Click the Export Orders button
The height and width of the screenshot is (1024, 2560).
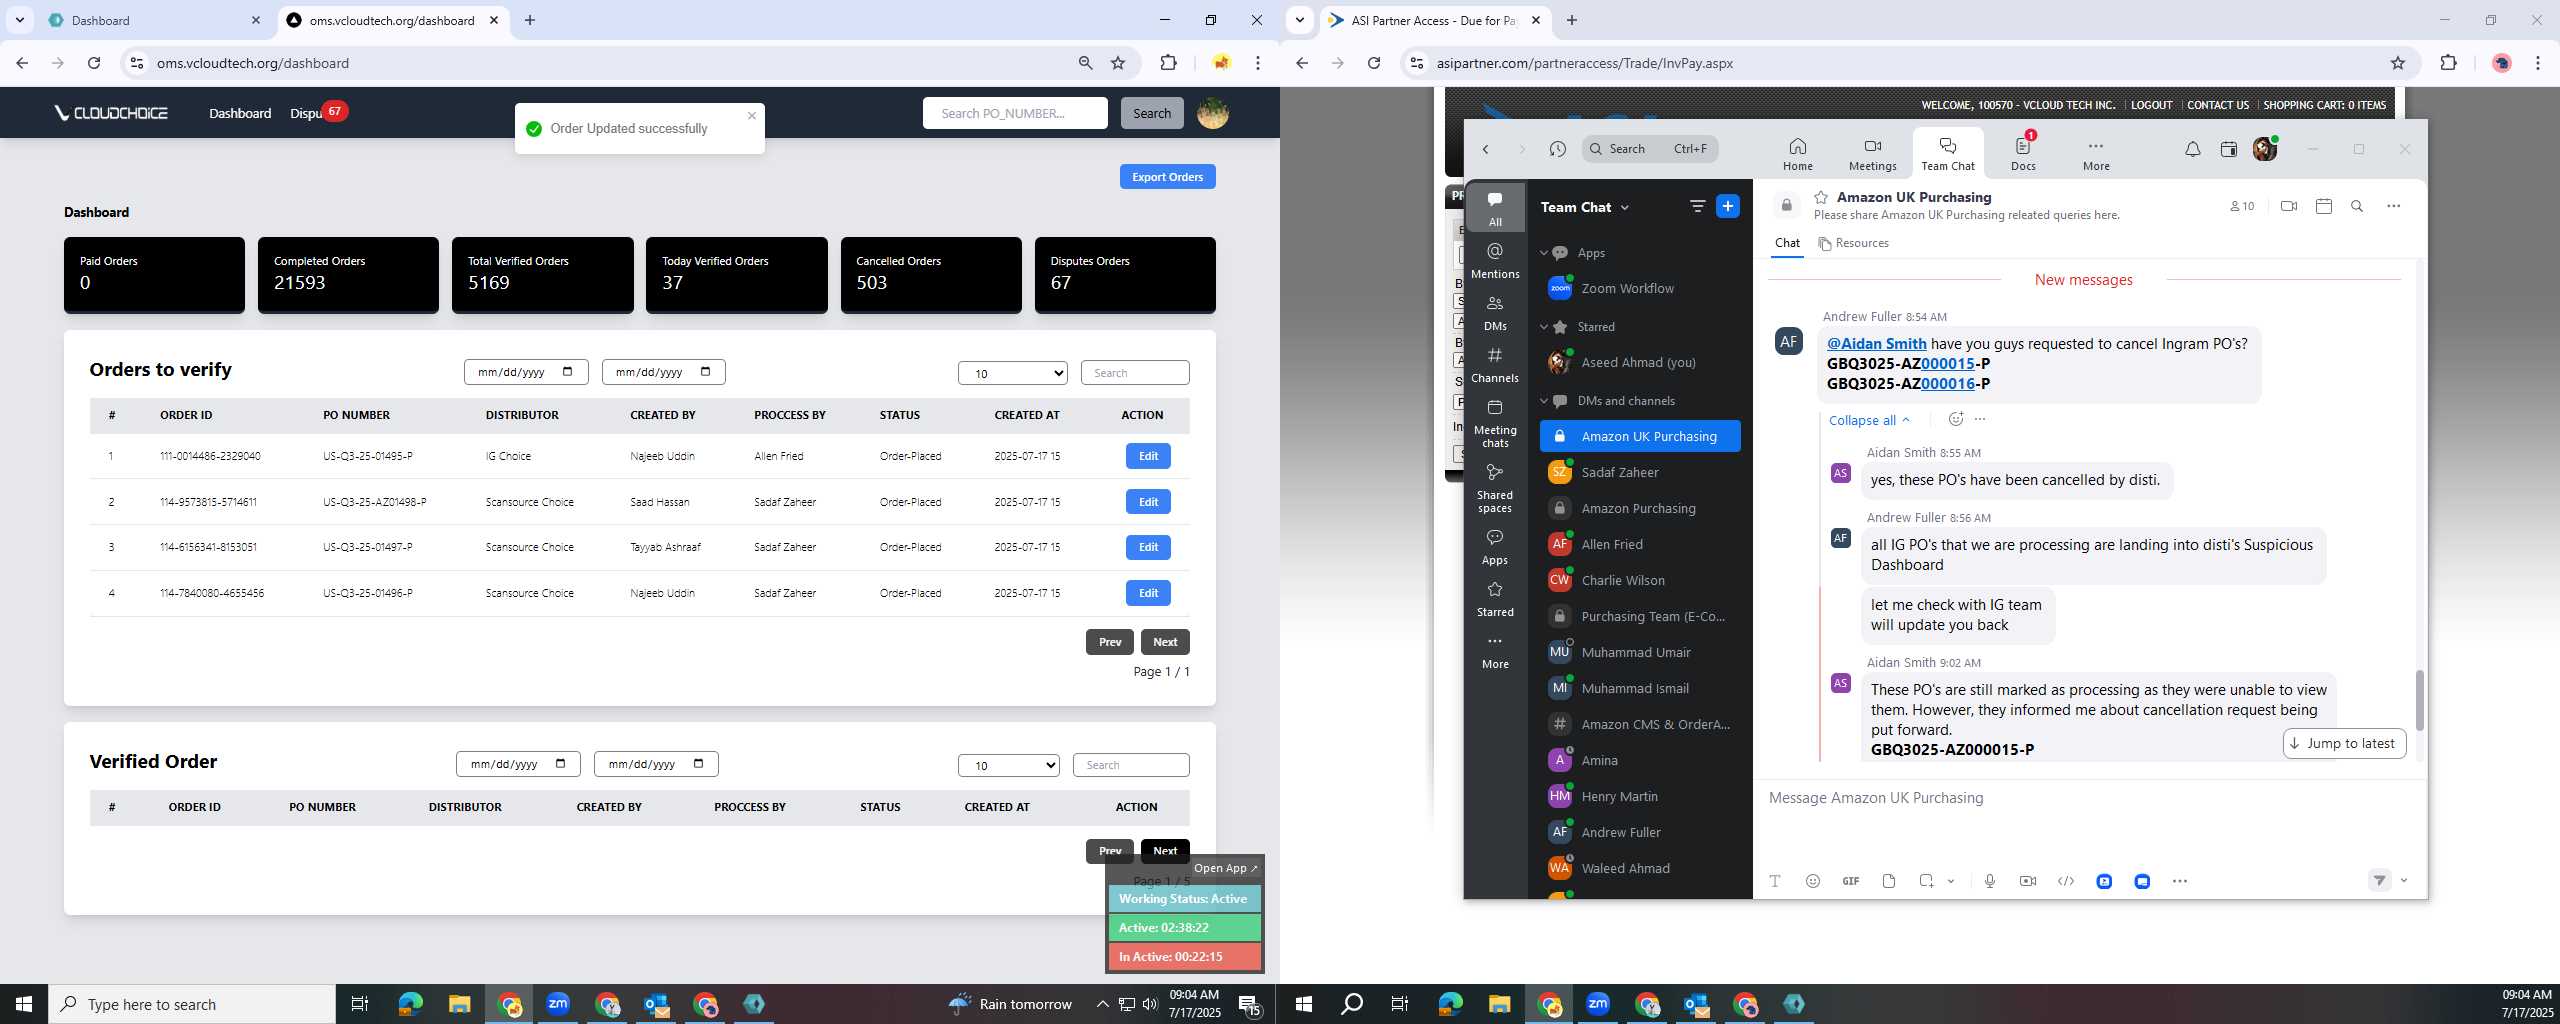click(x=1167, y=177)
